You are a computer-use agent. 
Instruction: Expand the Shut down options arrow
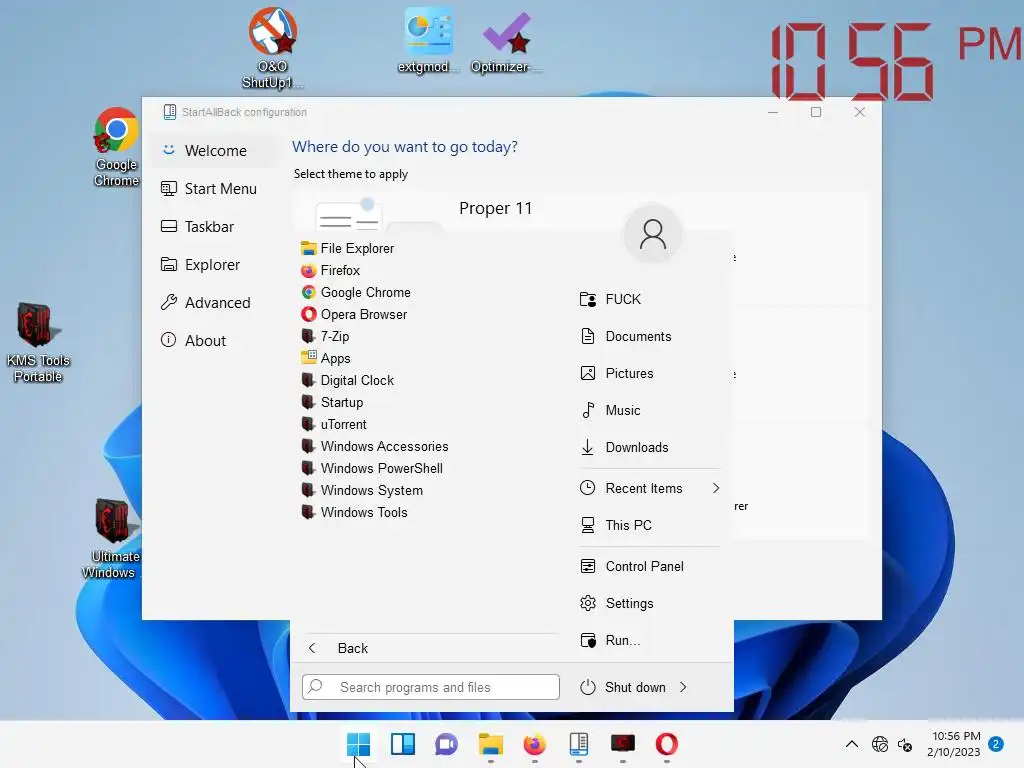click(x=683, y=687)
